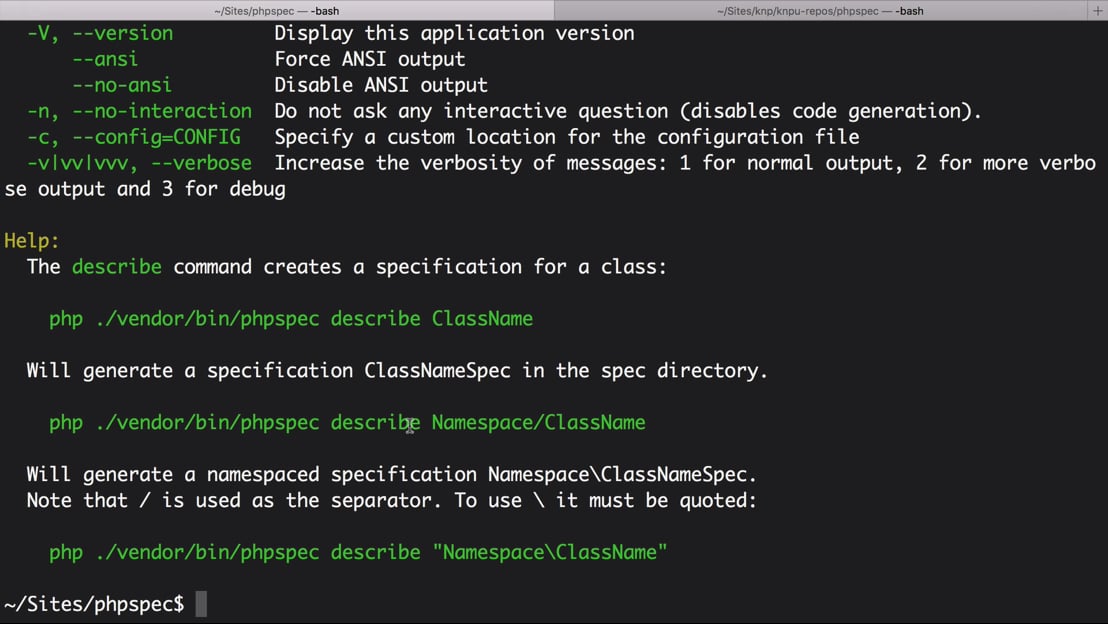The height and width of the screenshot is (624, 1108).
Task: Click 'Increase the verbosity of messages' text
Action: click(685, 163)
